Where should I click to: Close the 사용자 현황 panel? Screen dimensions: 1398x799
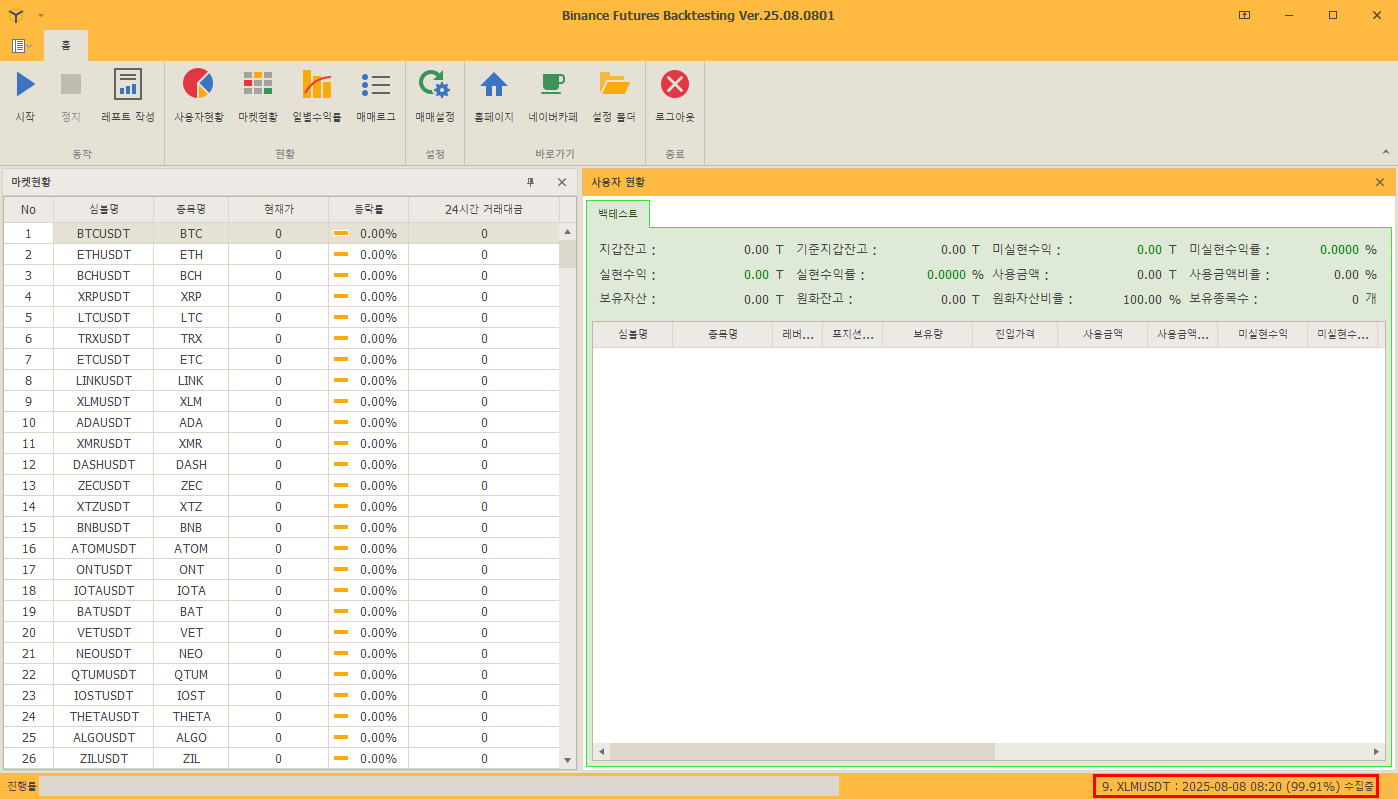point(1380,182)
